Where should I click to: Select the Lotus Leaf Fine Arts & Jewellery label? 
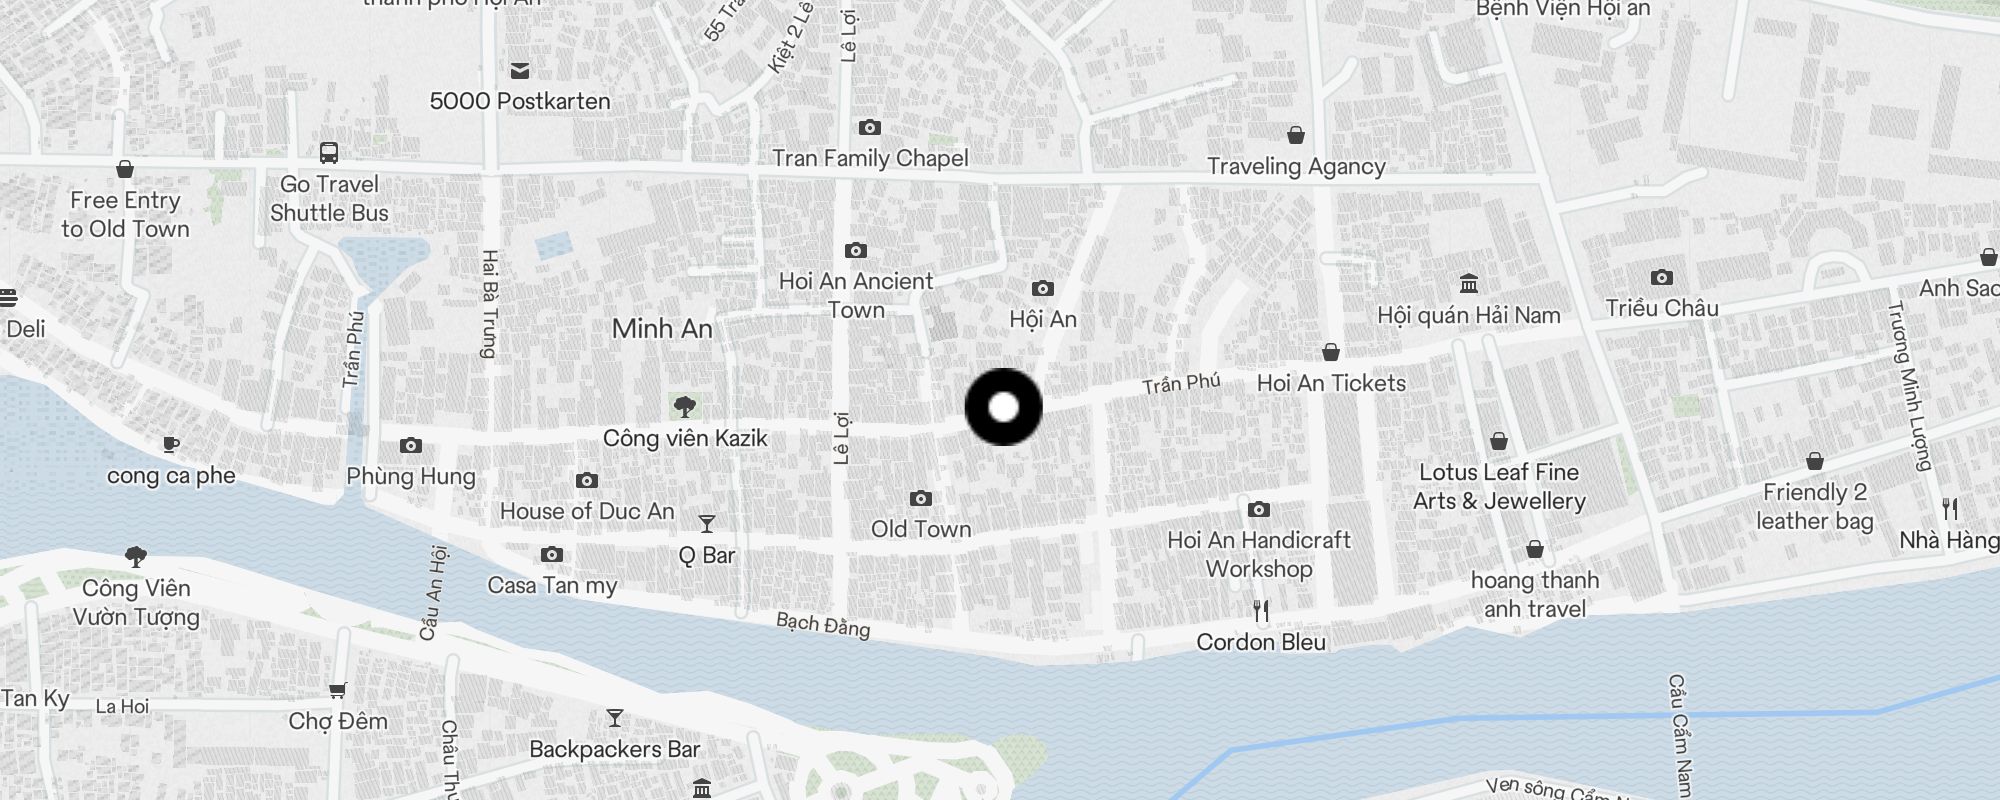[x=1499, y=486]
